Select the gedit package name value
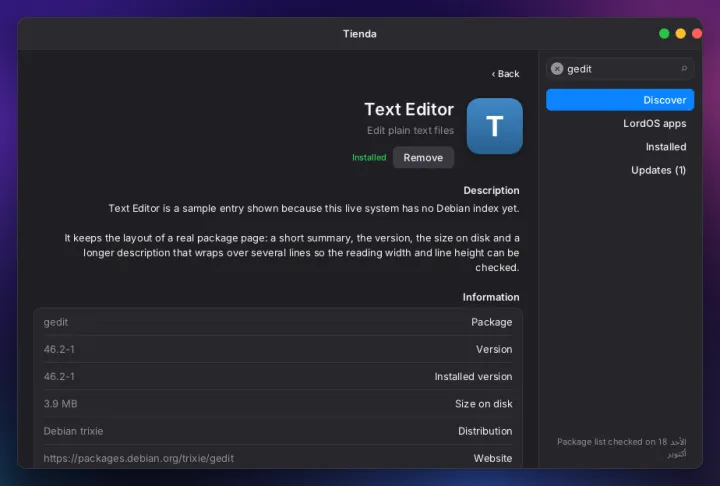 56,322
